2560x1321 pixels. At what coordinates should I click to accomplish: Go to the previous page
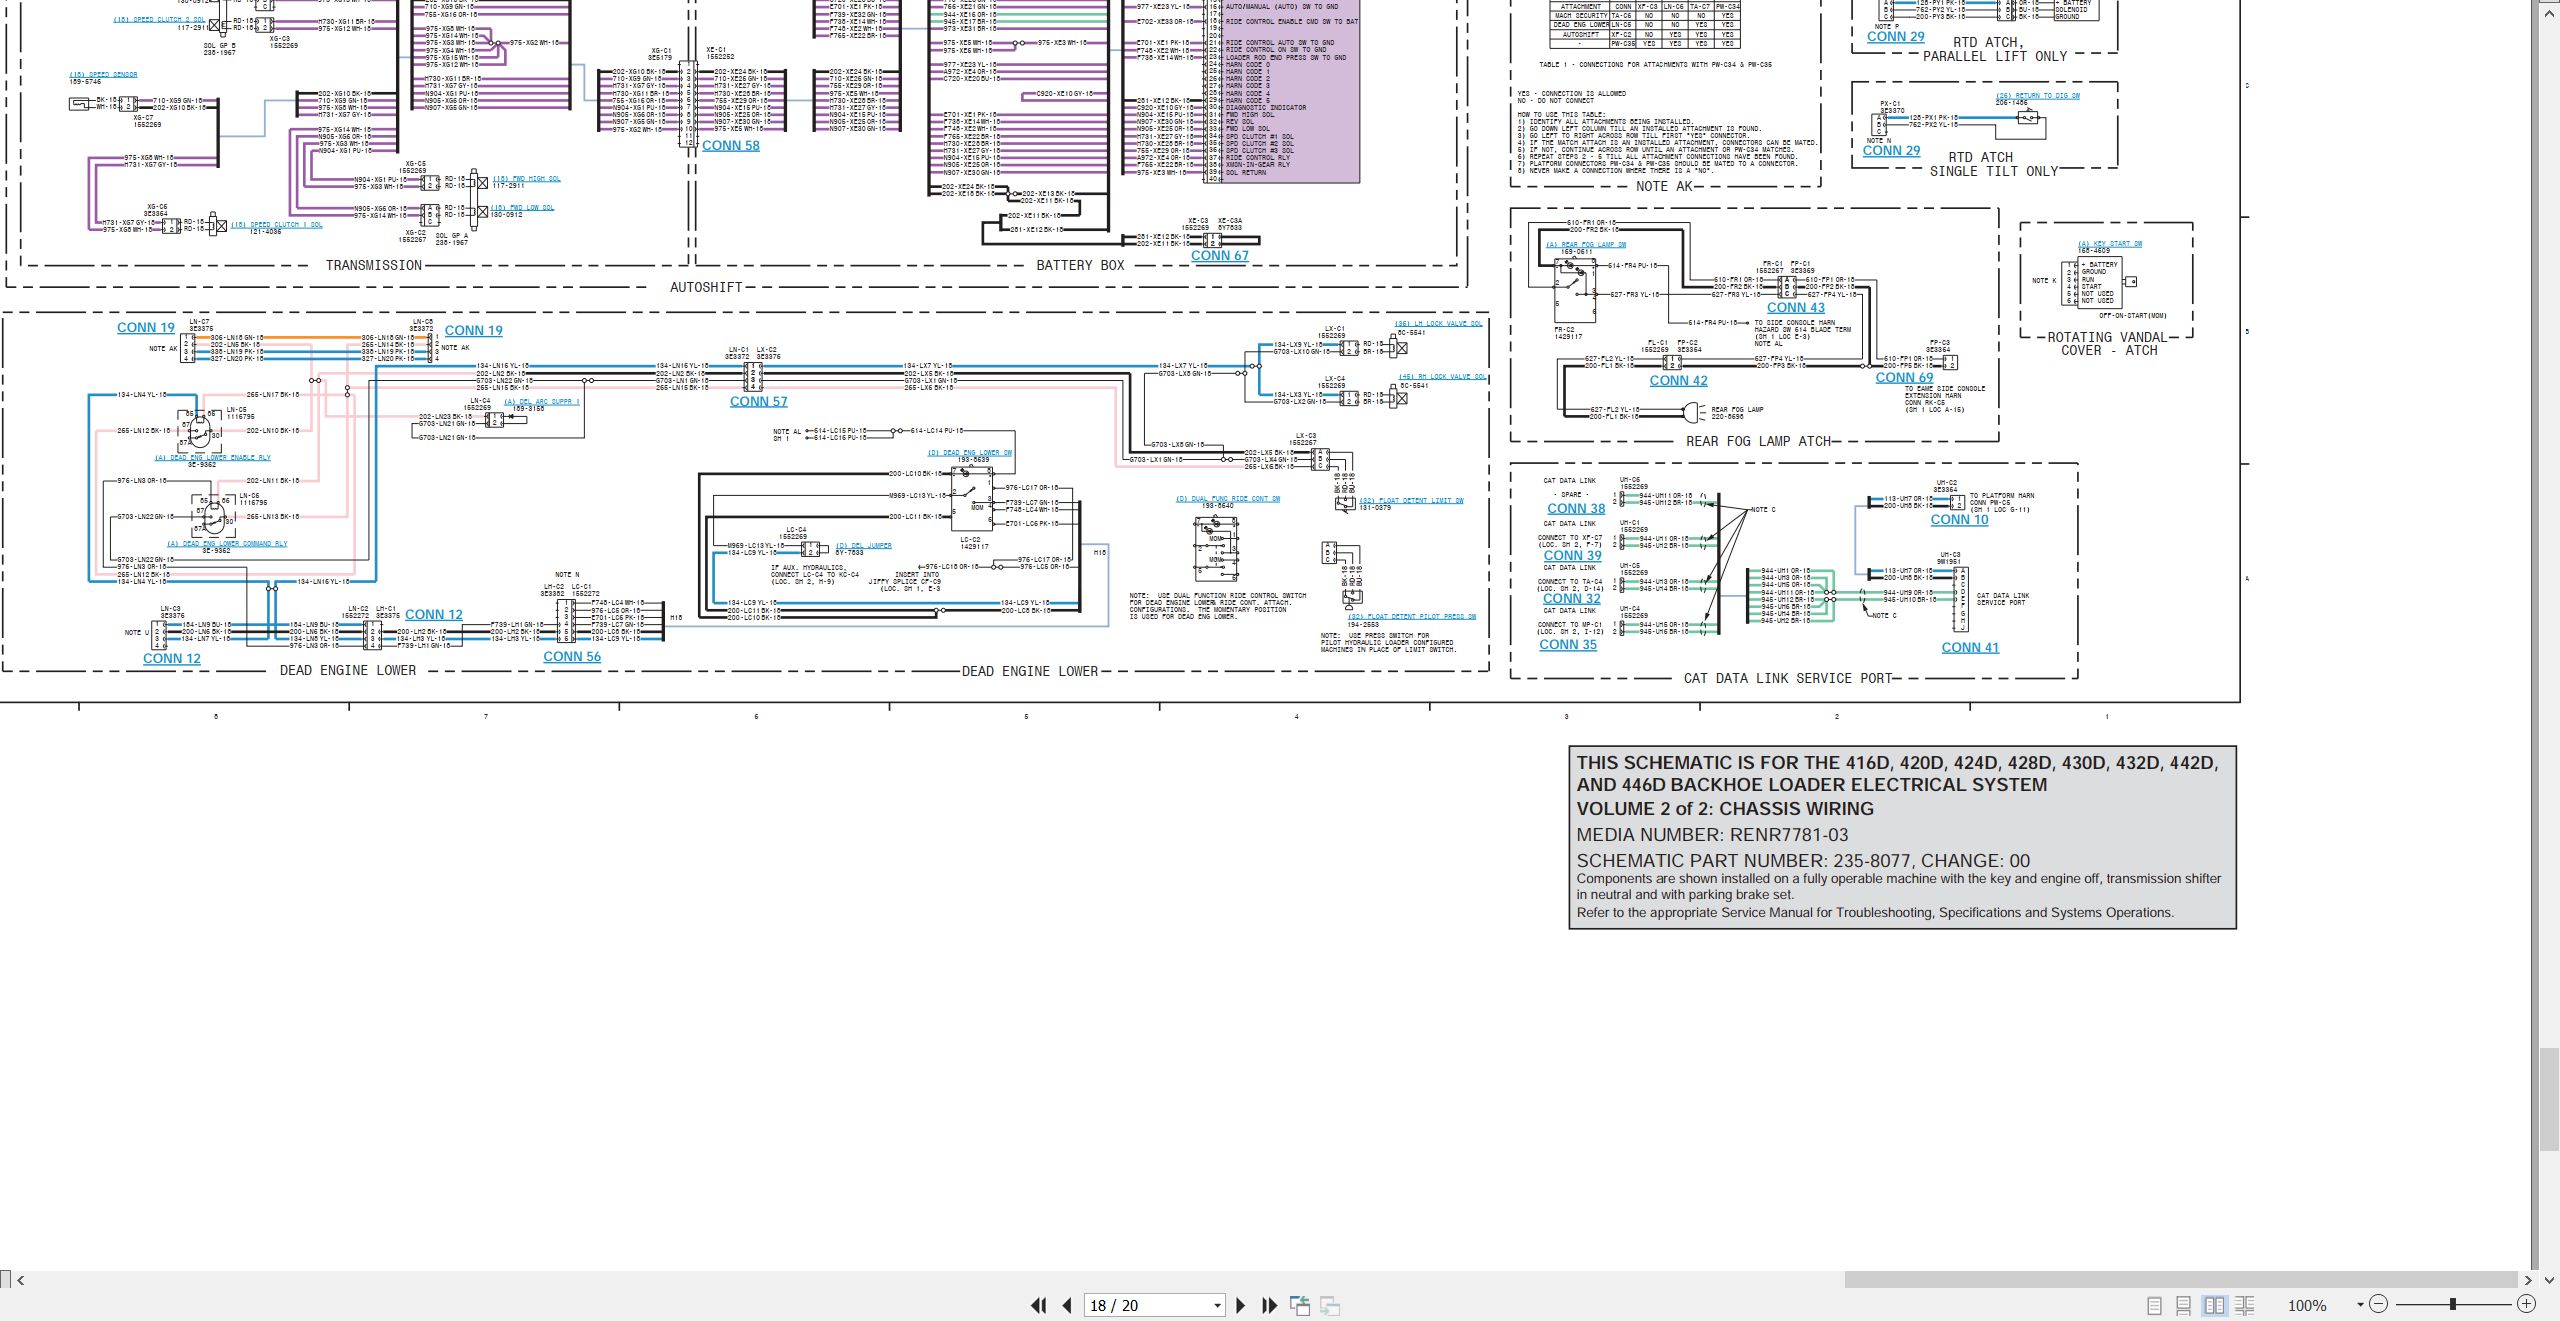tap(1067, 1305)
